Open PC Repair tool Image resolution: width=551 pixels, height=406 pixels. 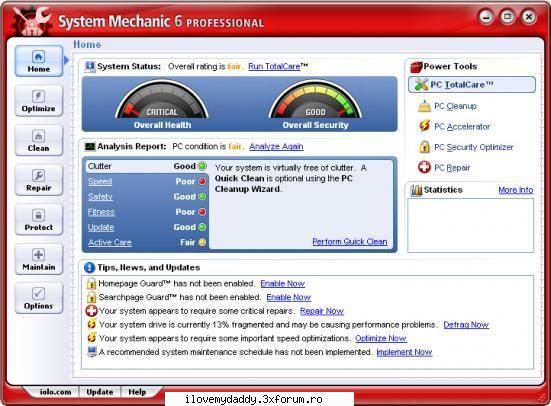tap(452, 168)
